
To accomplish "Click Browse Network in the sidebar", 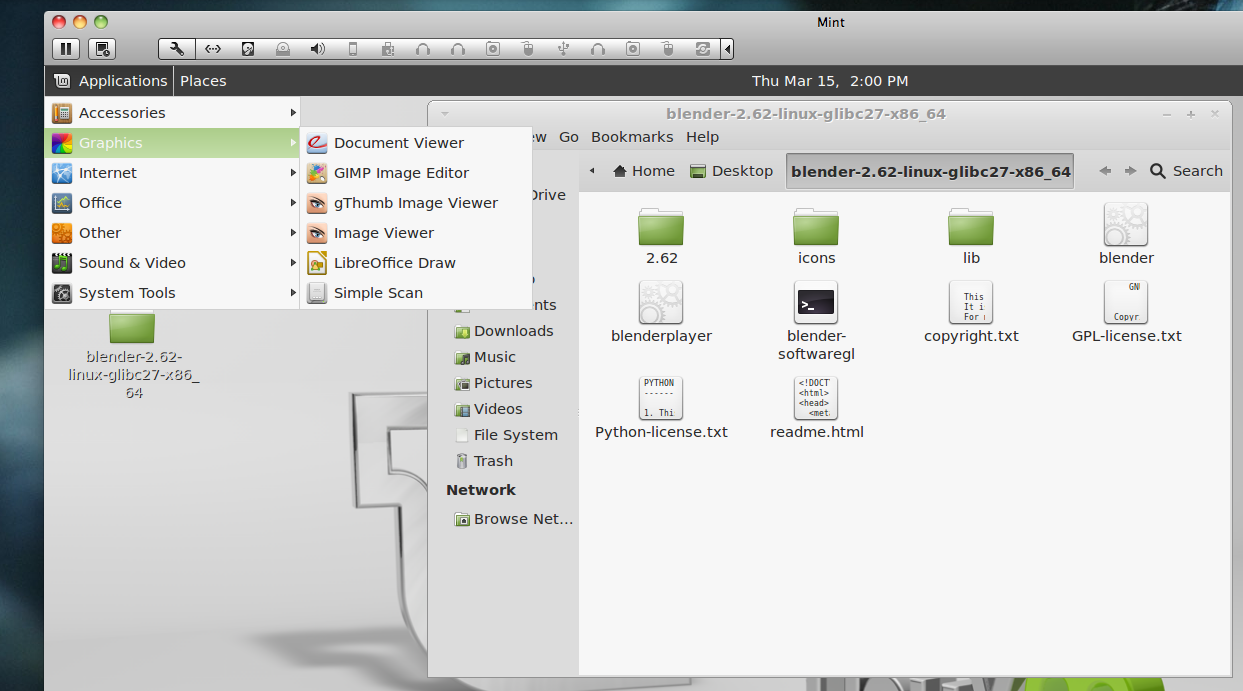I will [x=512, y=519].
